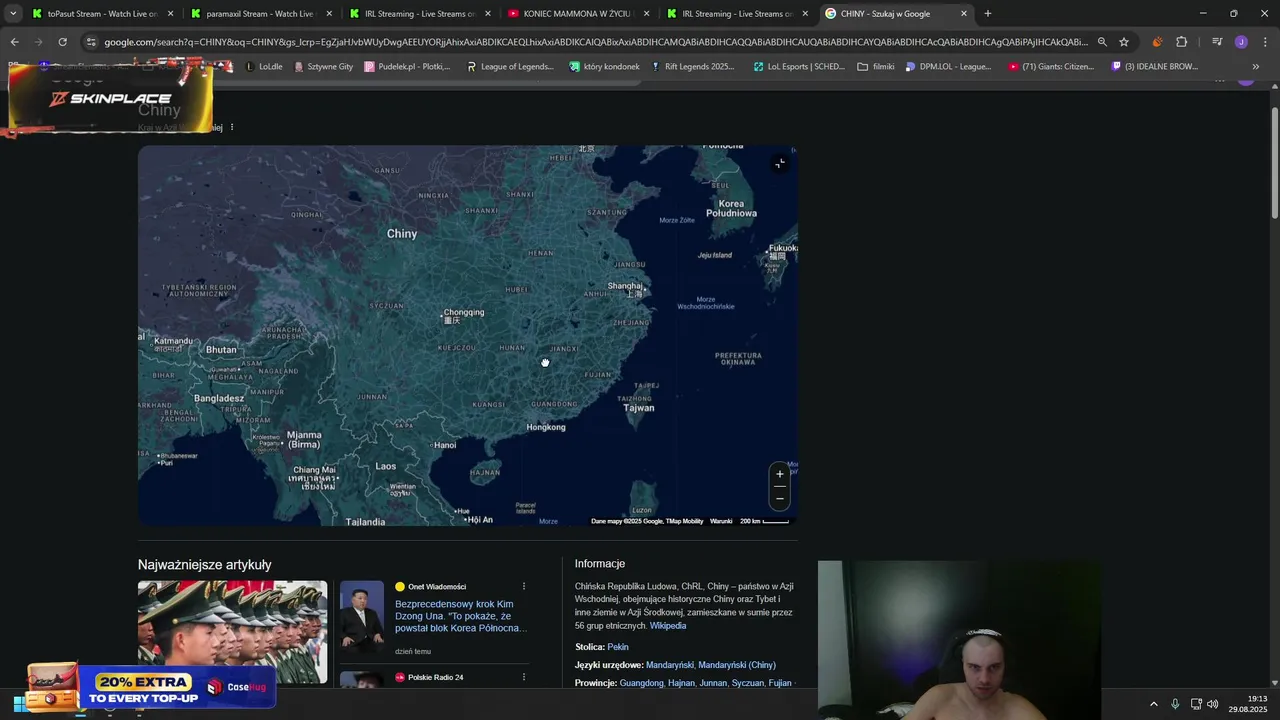Click the Mandaryński (Chiny) language link
This screenshot has width=1280, height=720.
click(x=737, y=665)
